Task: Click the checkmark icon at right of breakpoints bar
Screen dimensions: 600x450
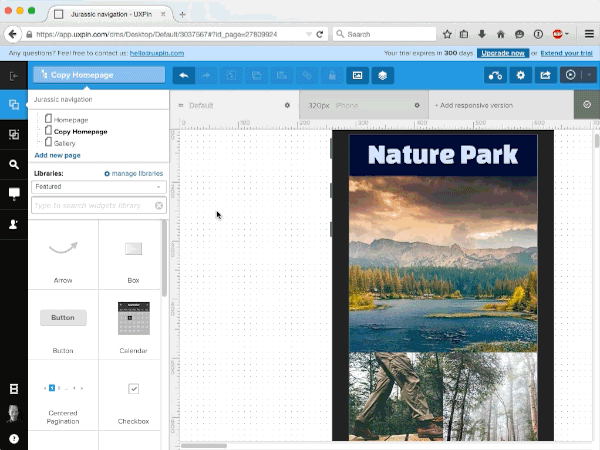Action: click(x=587, y=104)
